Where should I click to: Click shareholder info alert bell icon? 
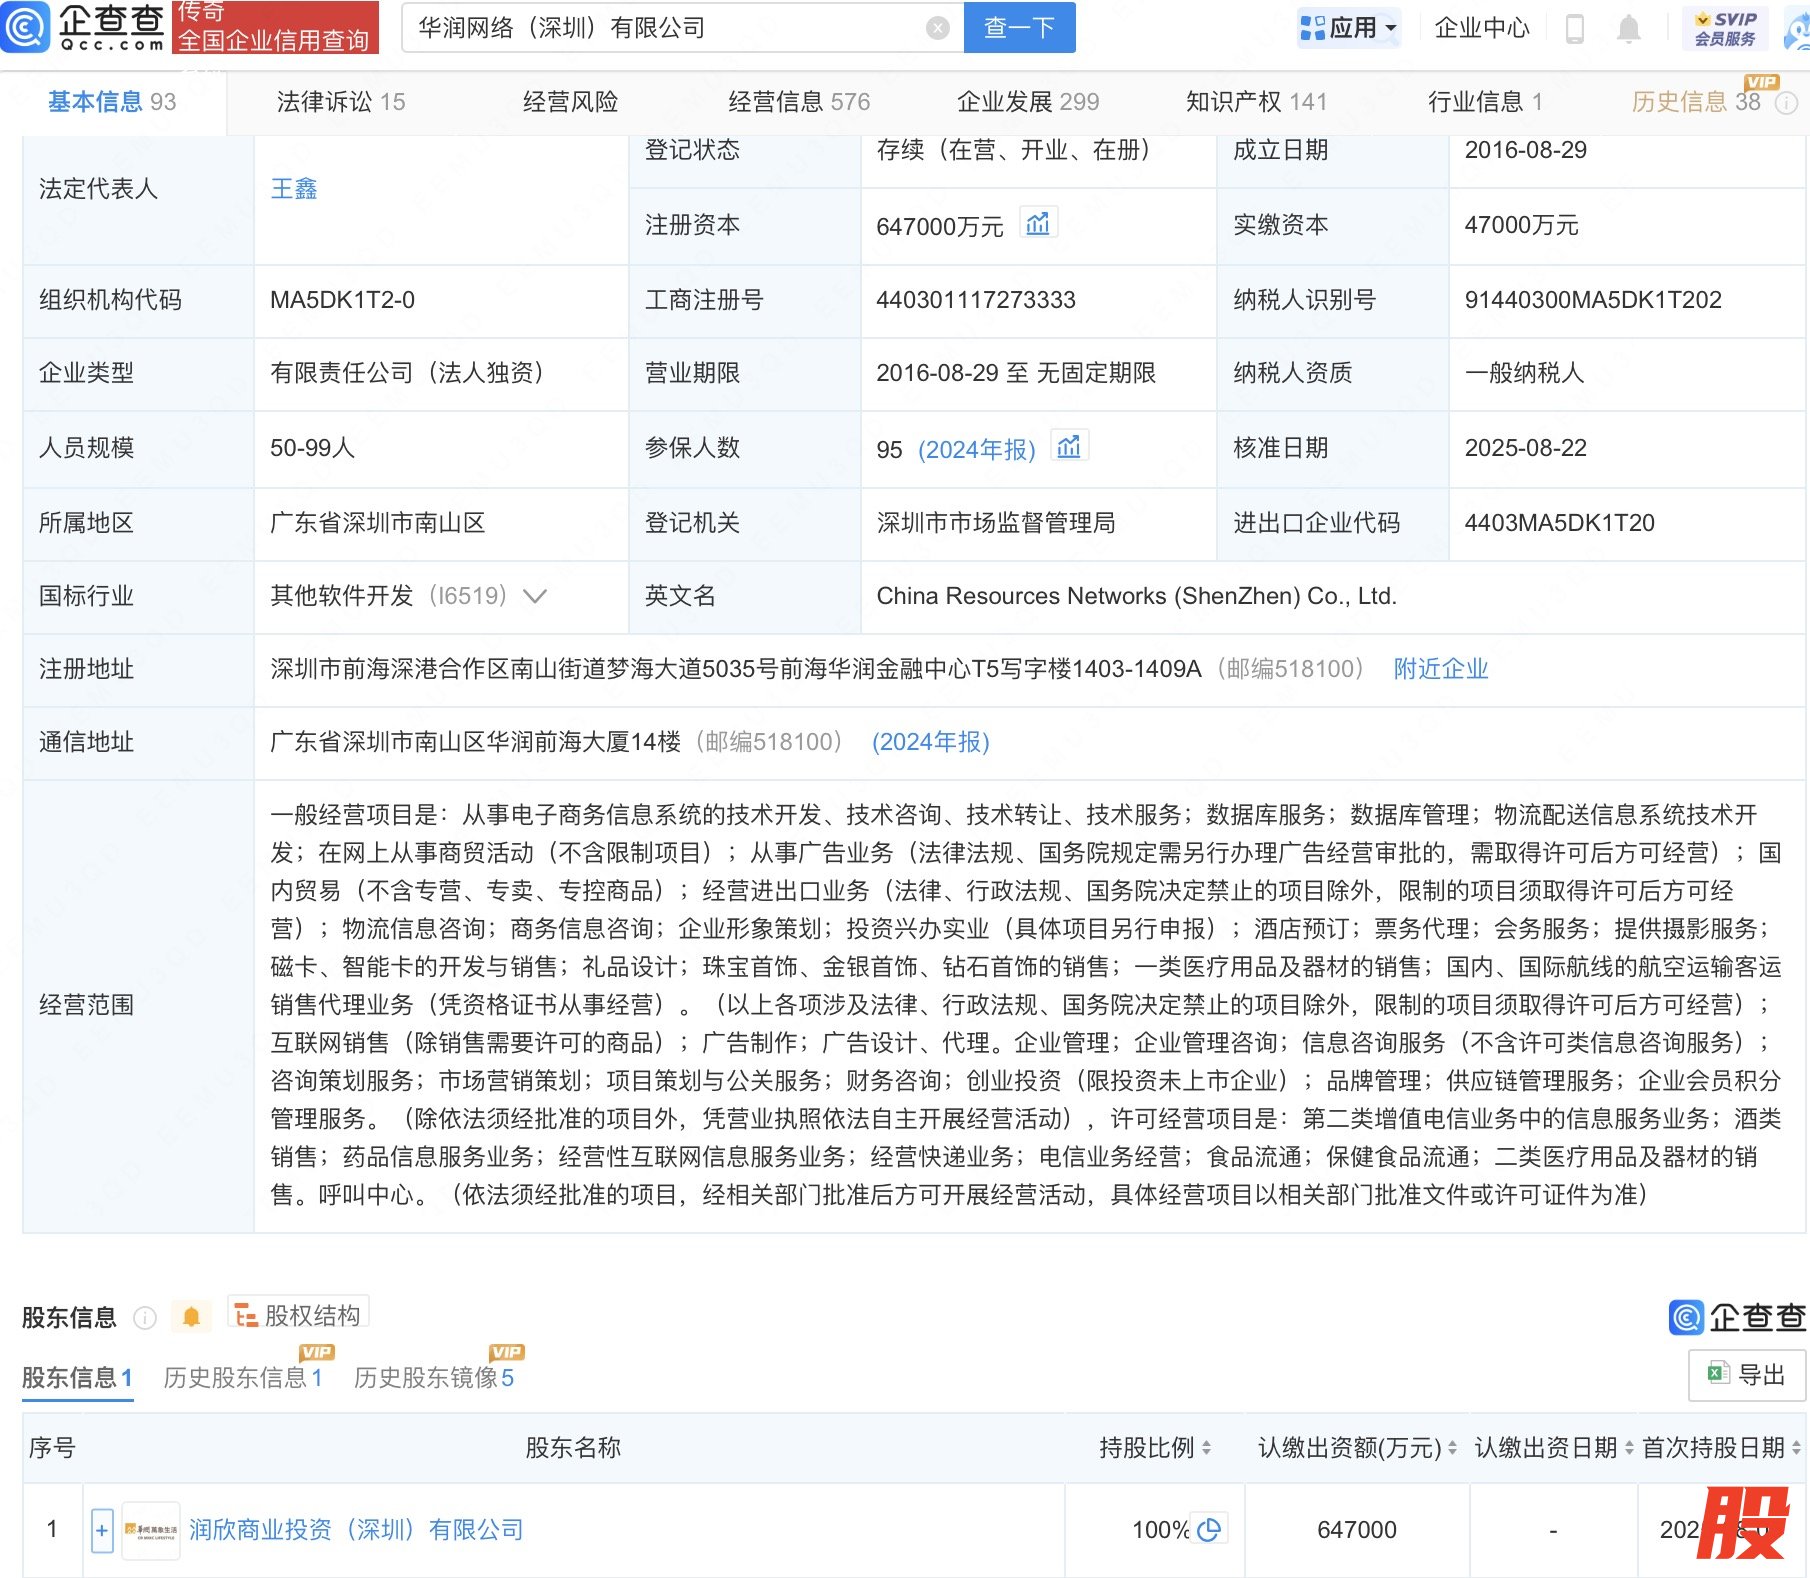(x=191, y=1317)
